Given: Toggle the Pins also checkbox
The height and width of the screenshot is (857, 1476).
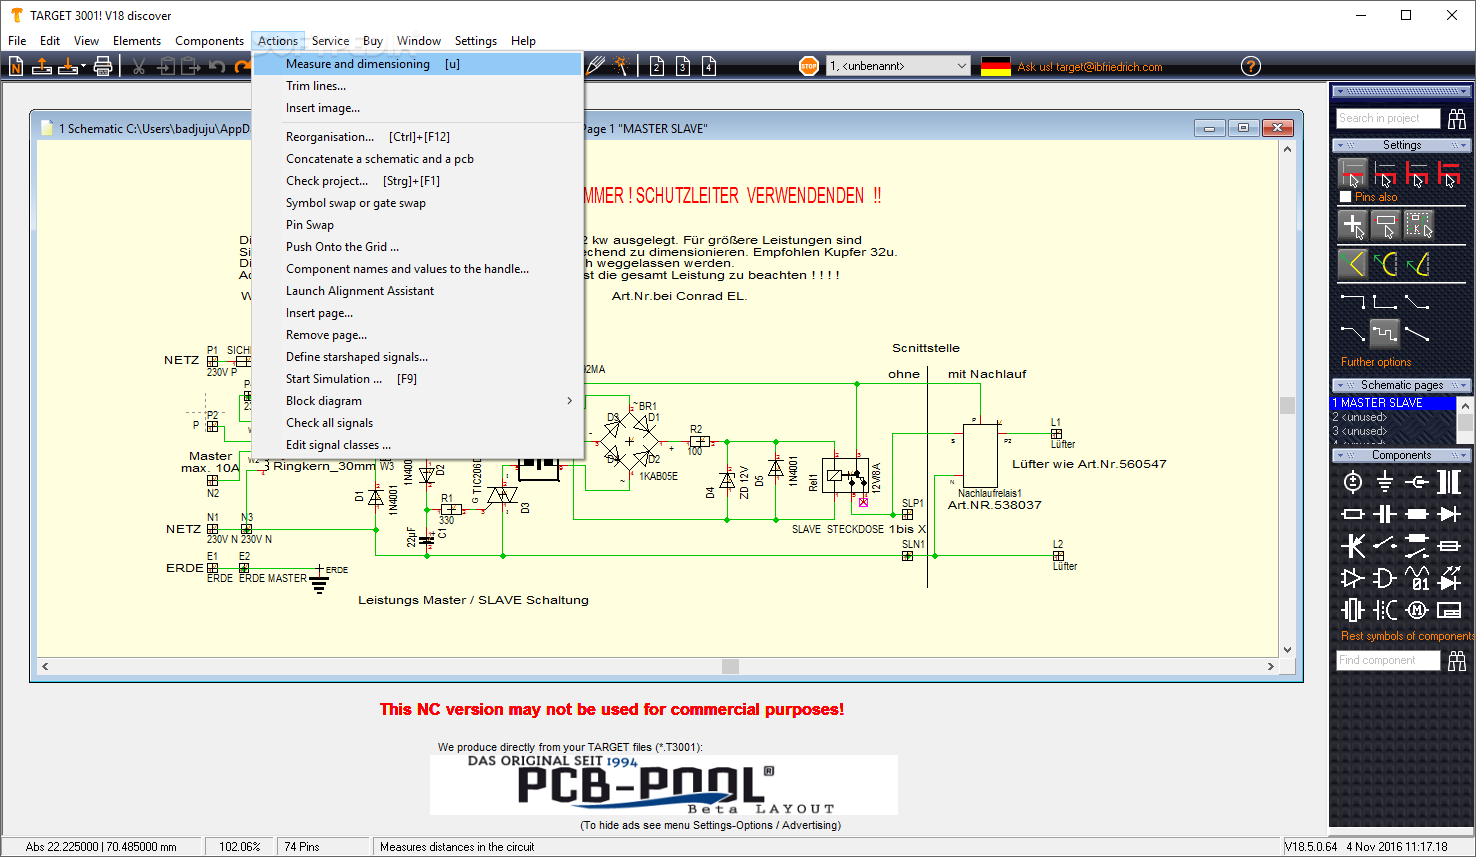Looking at the screenshot, I should (x=1345, y=197).
